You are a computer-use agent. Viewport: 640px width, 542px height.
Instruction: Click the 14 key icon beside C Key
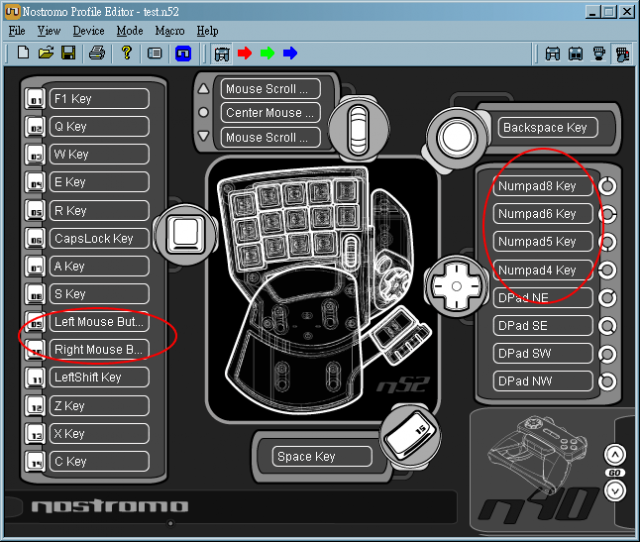35,462
